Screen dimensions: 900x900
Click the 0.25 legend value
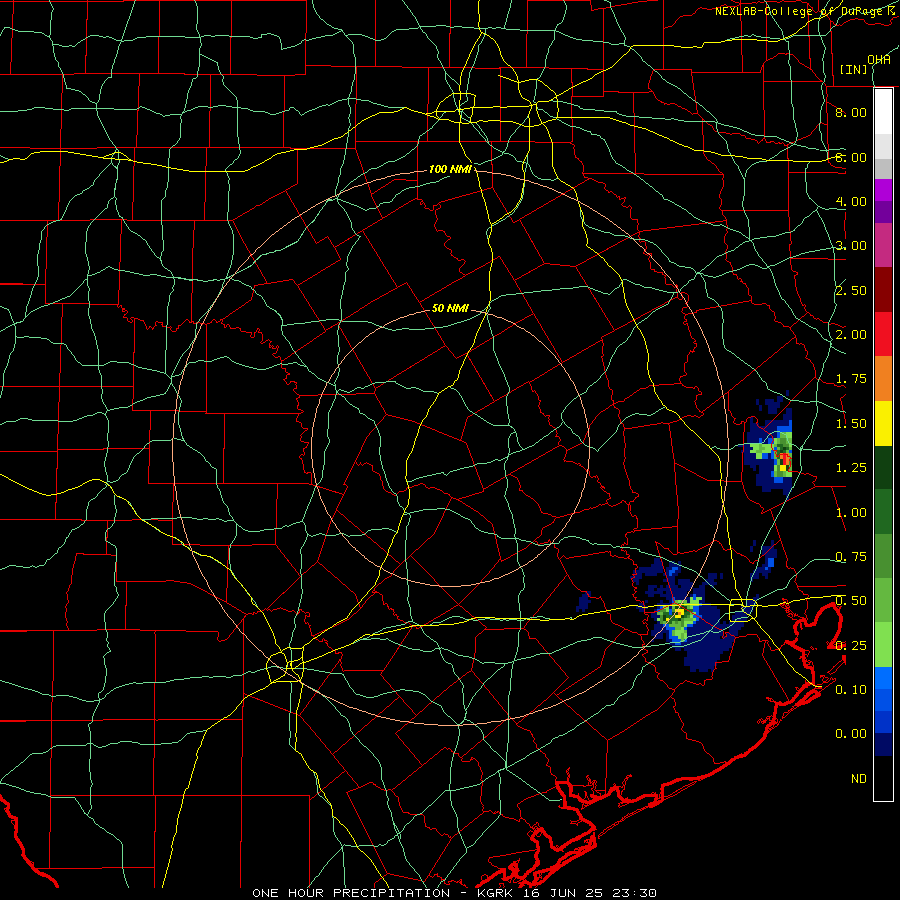[x=851, y=646]
